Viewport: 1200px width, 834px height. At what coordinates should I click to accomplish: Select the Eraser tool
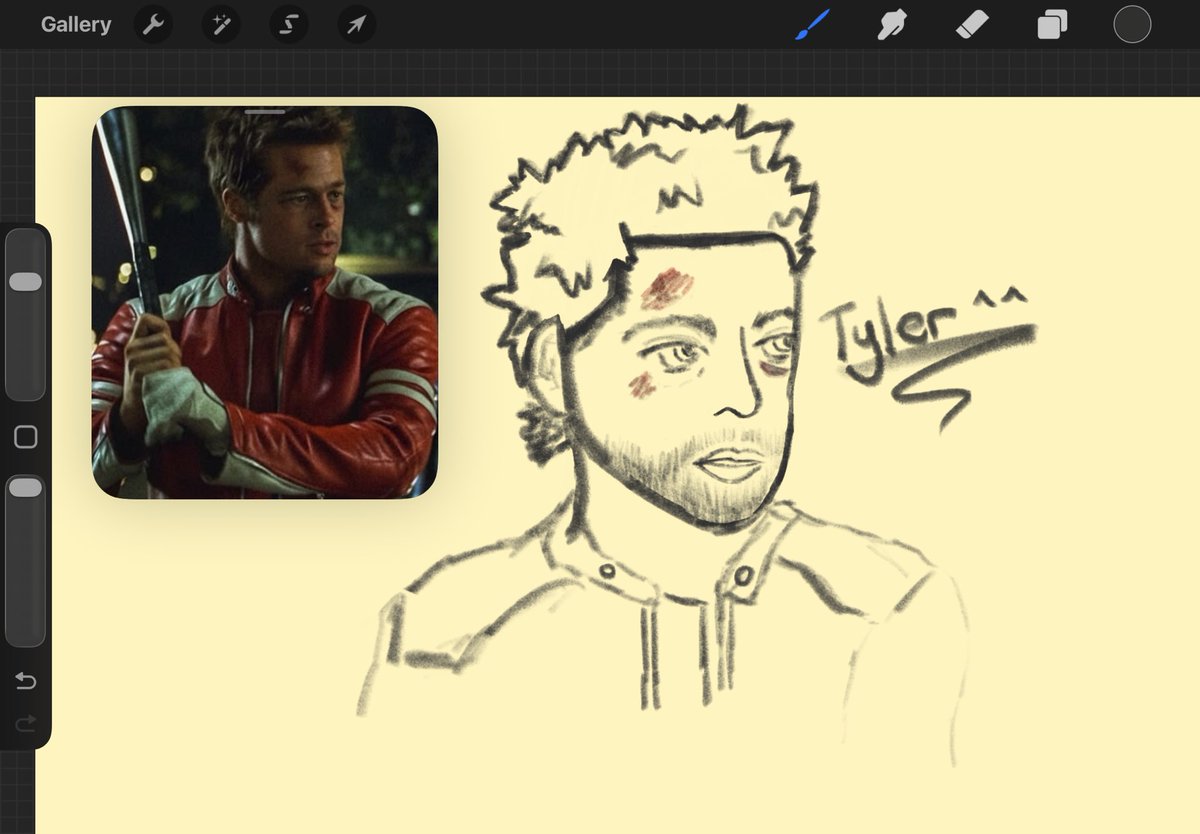(x=972, y=25)
